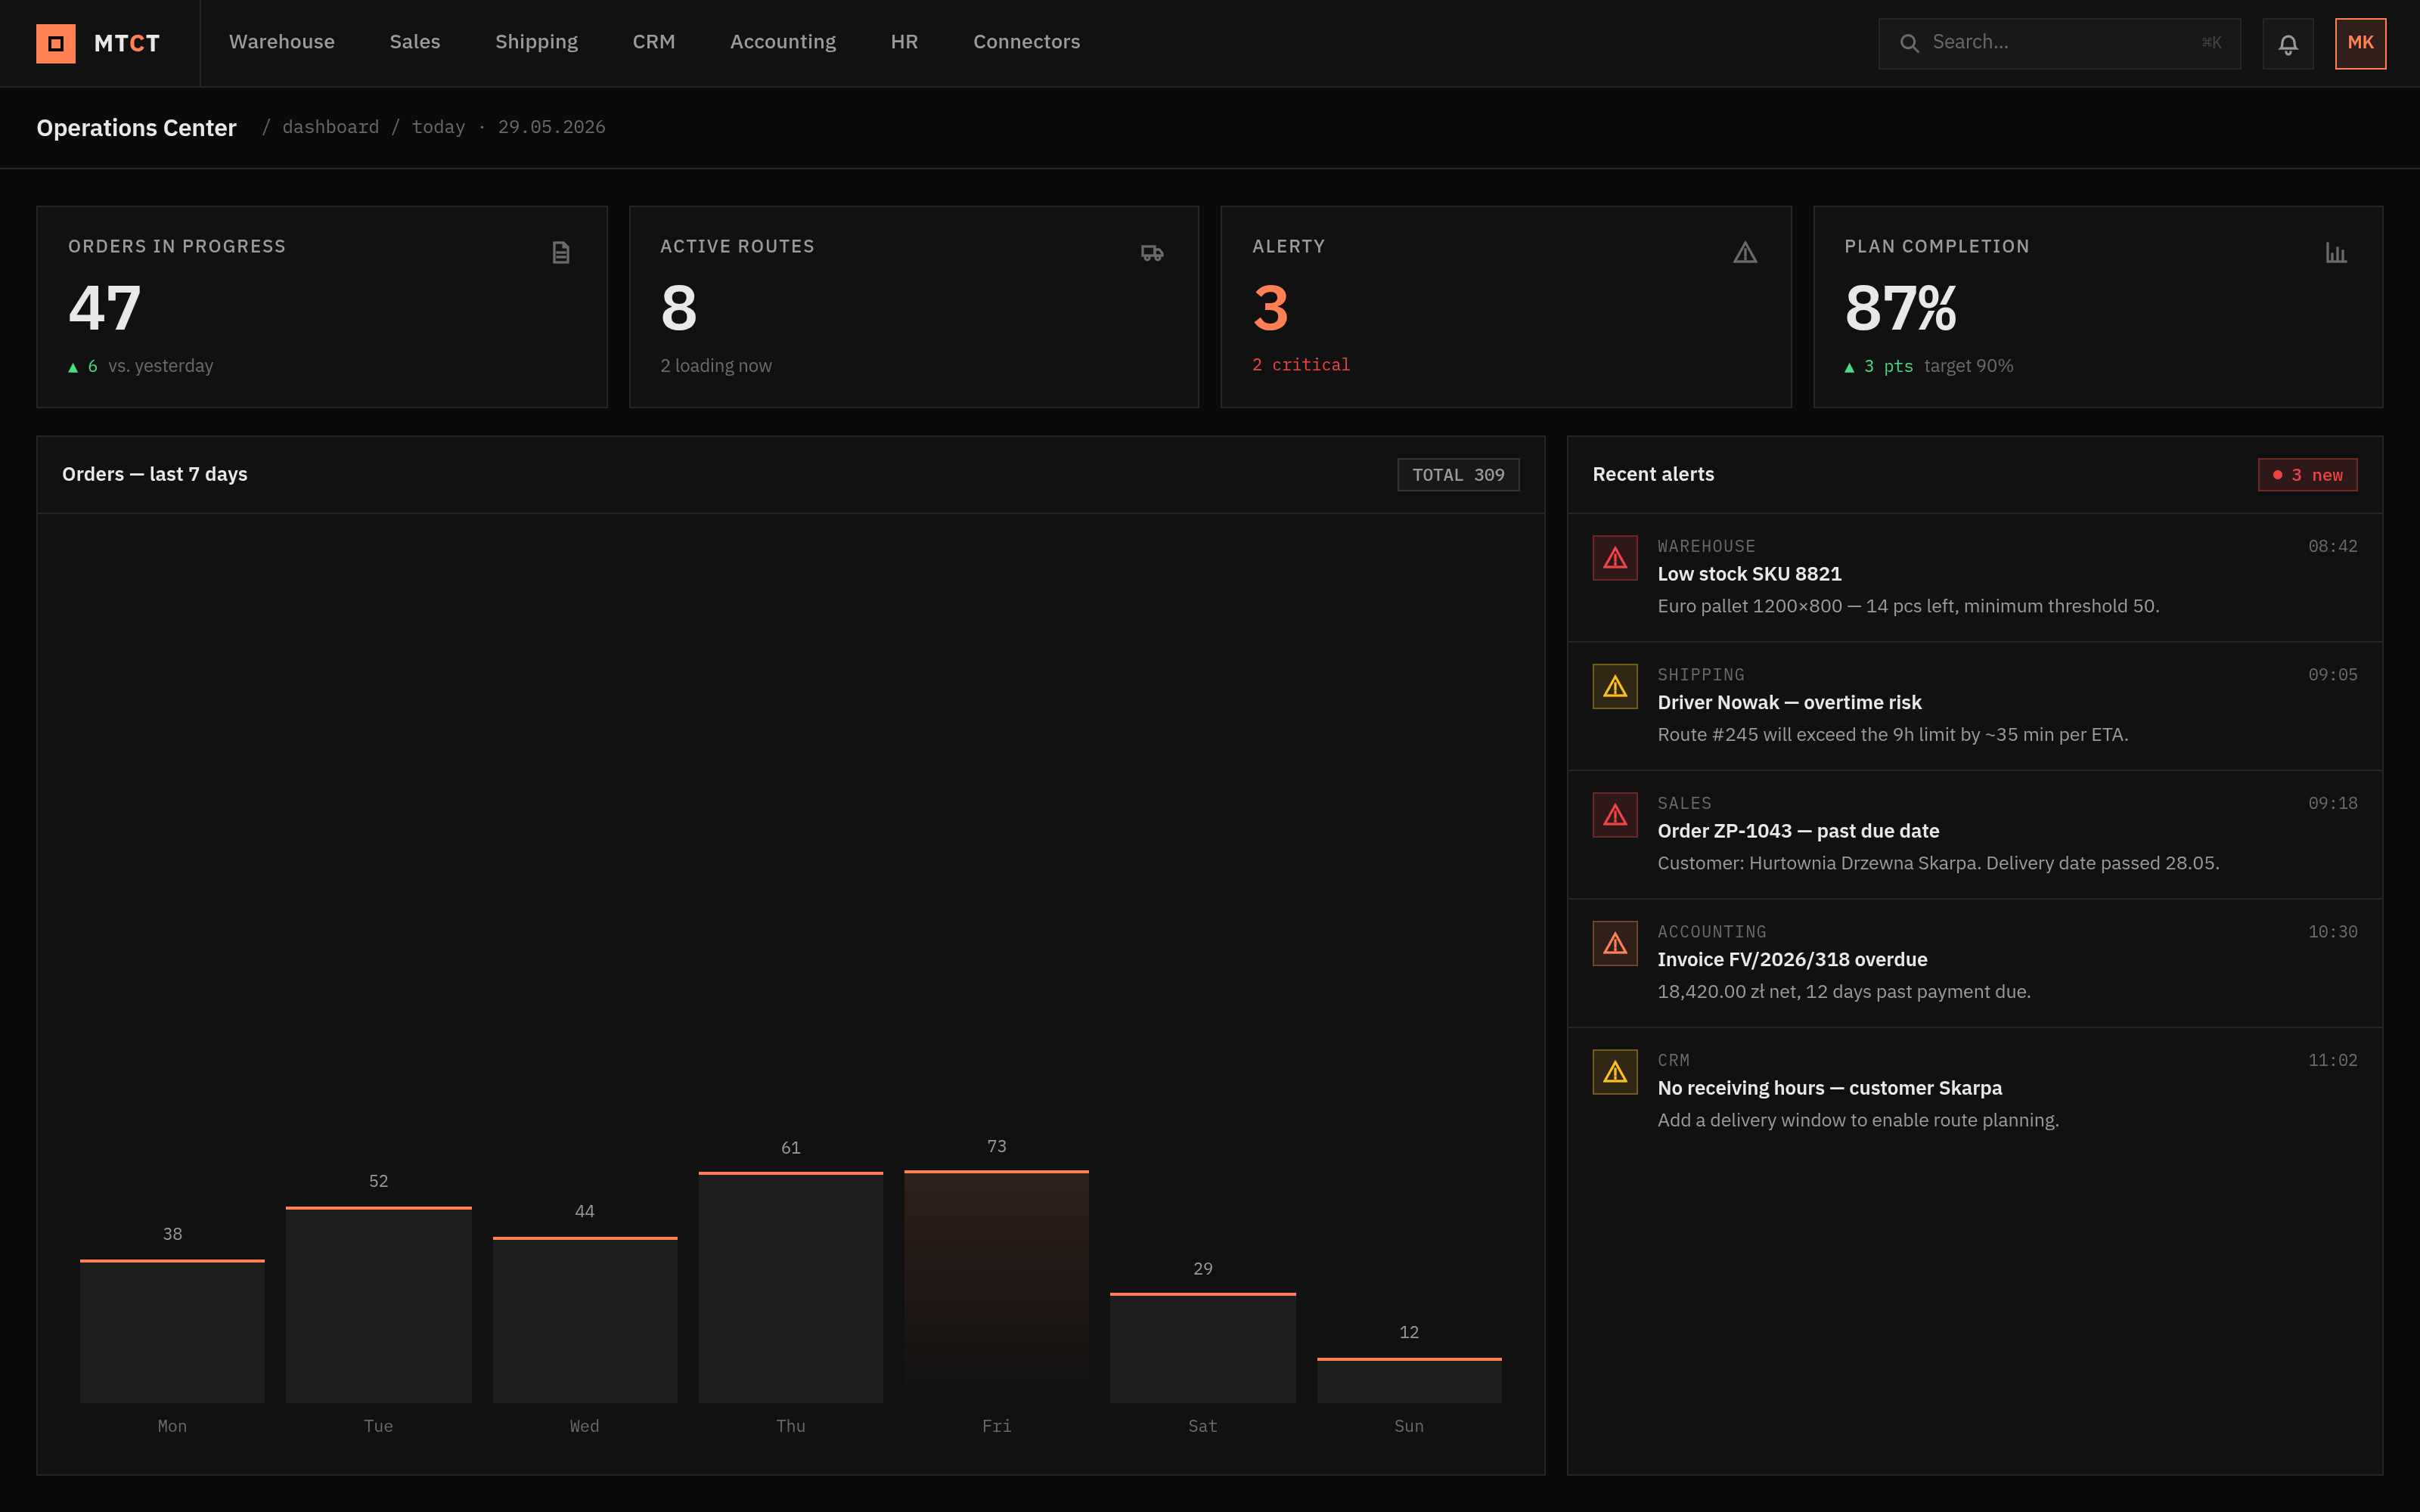Click the TOTAL 309 badge

1458,475
